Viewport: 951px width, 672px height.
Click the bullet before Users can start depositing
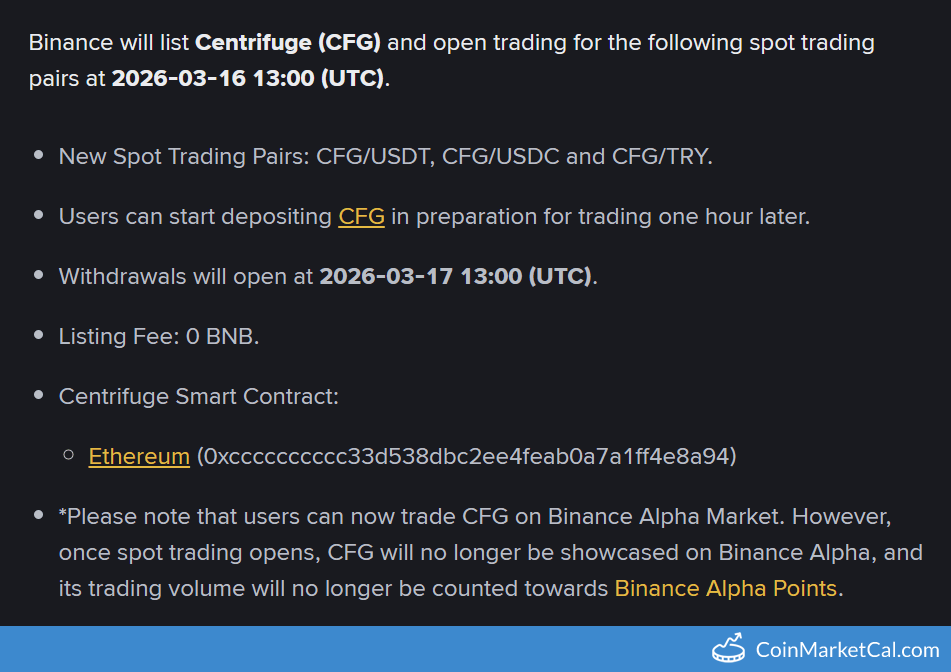click(39, 215)
